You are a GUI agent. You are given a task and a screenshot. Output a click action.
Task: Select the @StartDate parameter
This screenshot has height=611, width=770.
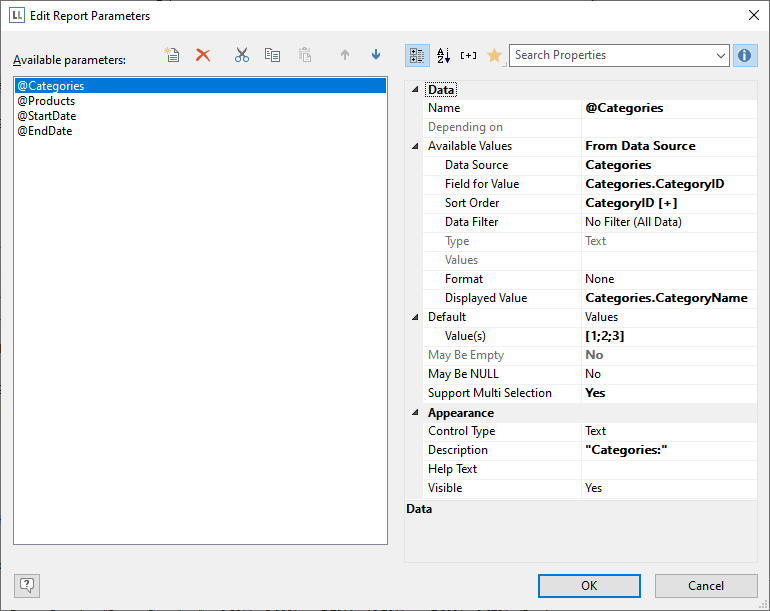[200, 116]
